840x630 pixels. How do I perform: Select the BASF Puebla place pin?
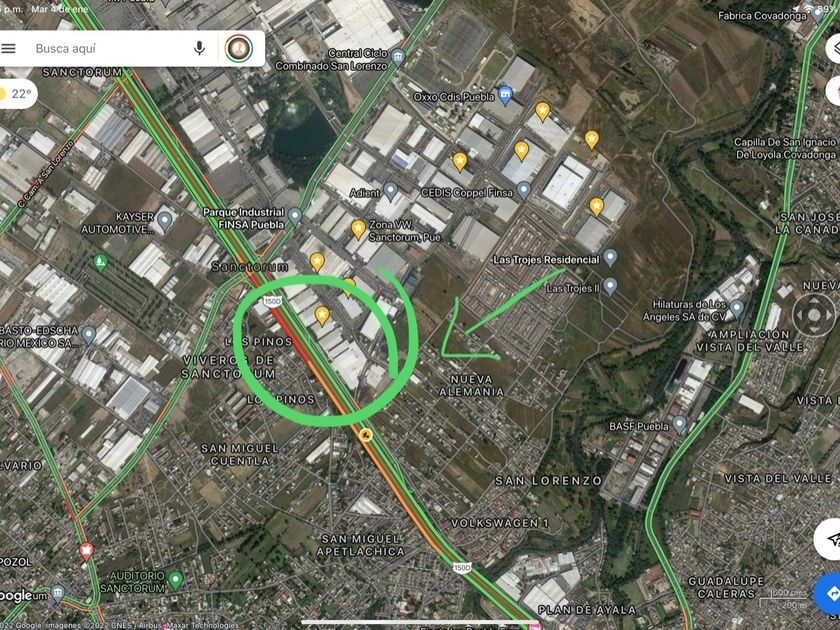coord(679,425)
